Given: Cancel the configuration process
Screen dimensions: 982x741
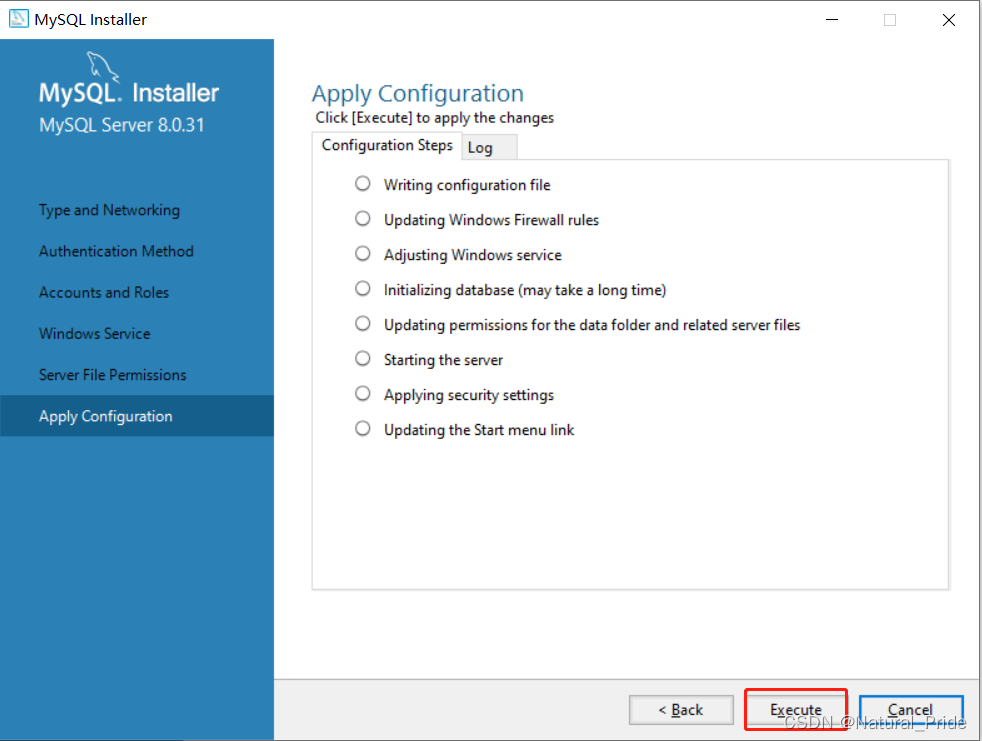Looking at the screenshot, I should (910, 710).
